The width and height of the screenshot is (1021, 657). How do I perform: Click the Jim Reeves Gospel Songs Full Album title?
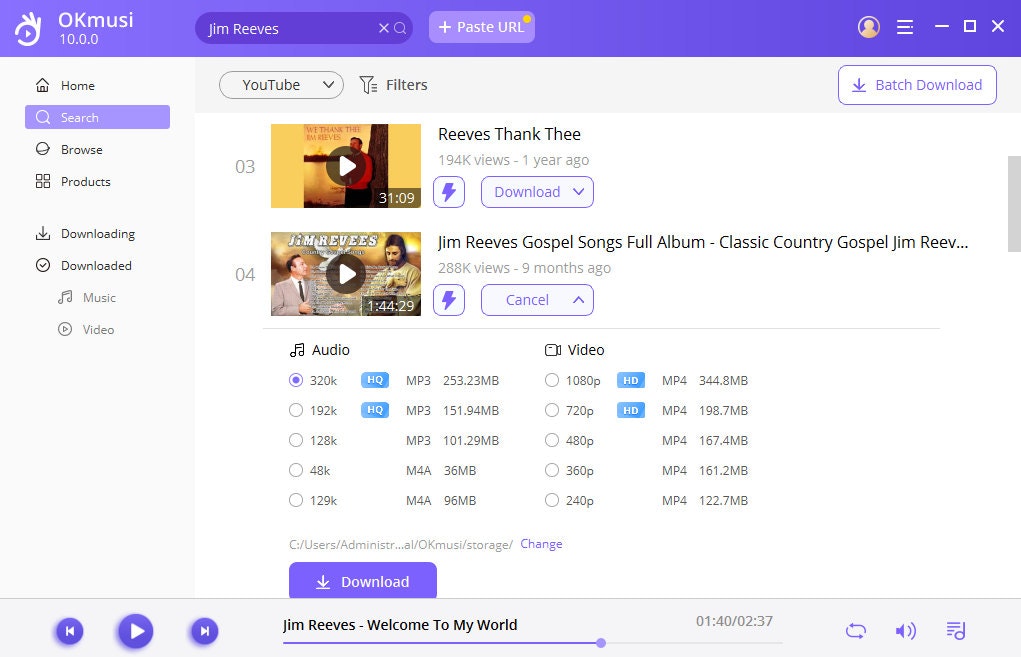(x=703, y=242)
